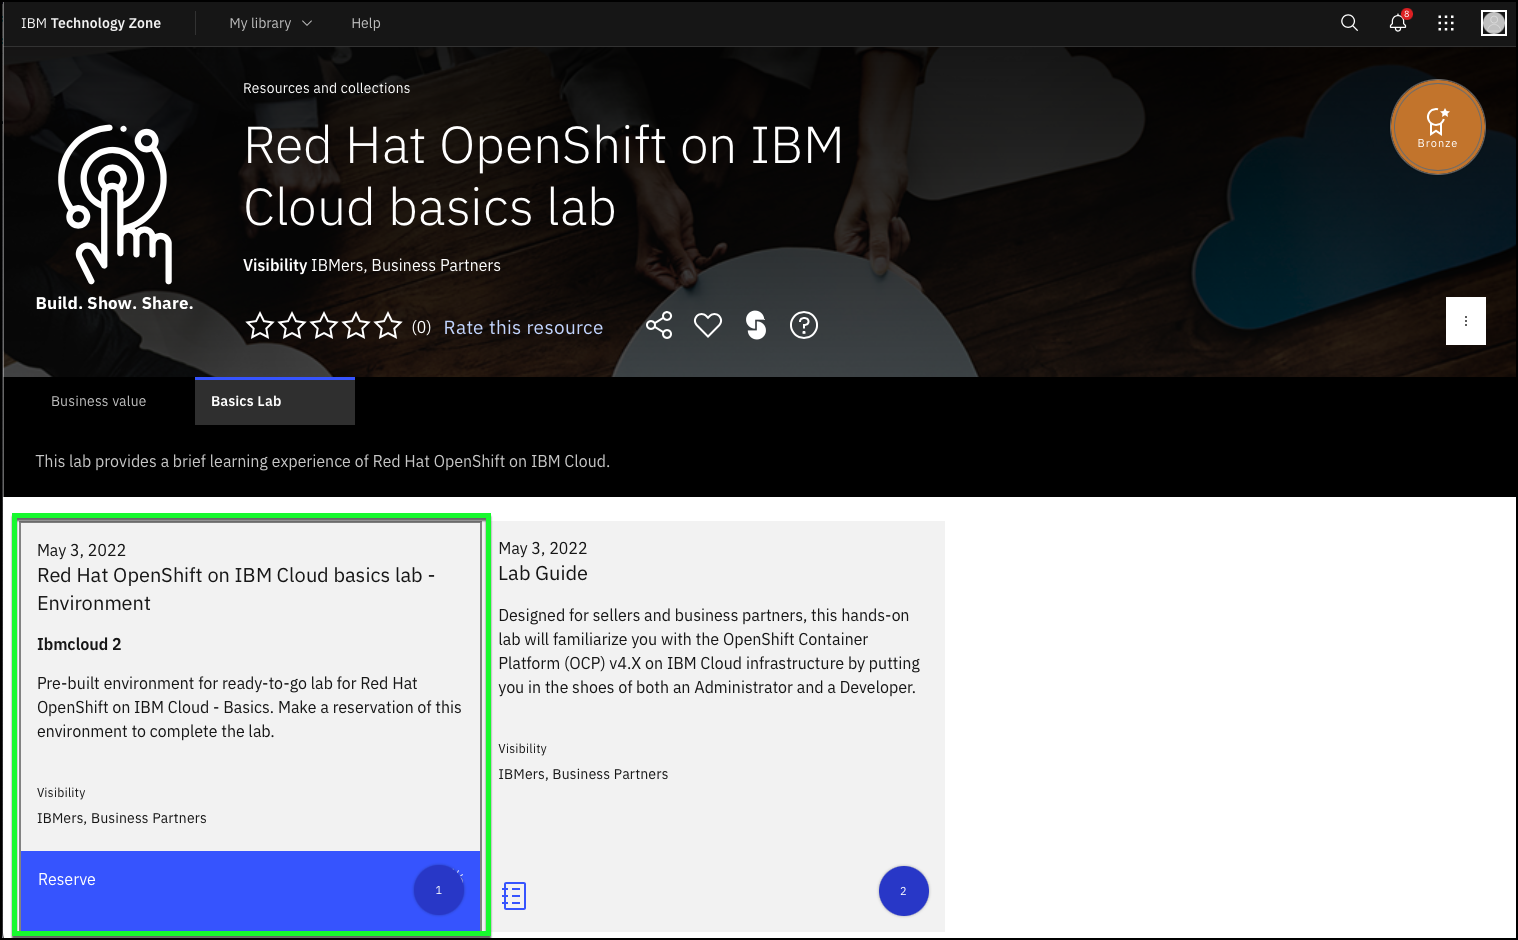Image resolution: width=1518 pixels, height=940 pixels.
Task: Give a one-star rating with first star
Action: coord(260,326)
